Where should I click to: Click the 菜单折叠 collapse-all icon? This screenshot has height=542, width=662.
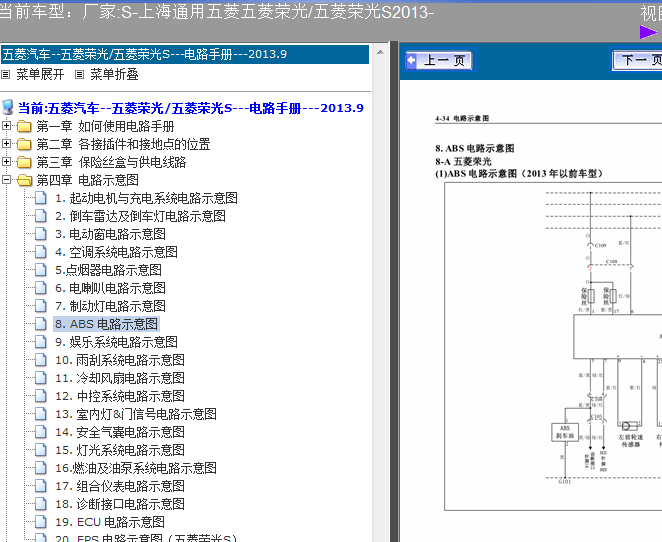[79, 75]
